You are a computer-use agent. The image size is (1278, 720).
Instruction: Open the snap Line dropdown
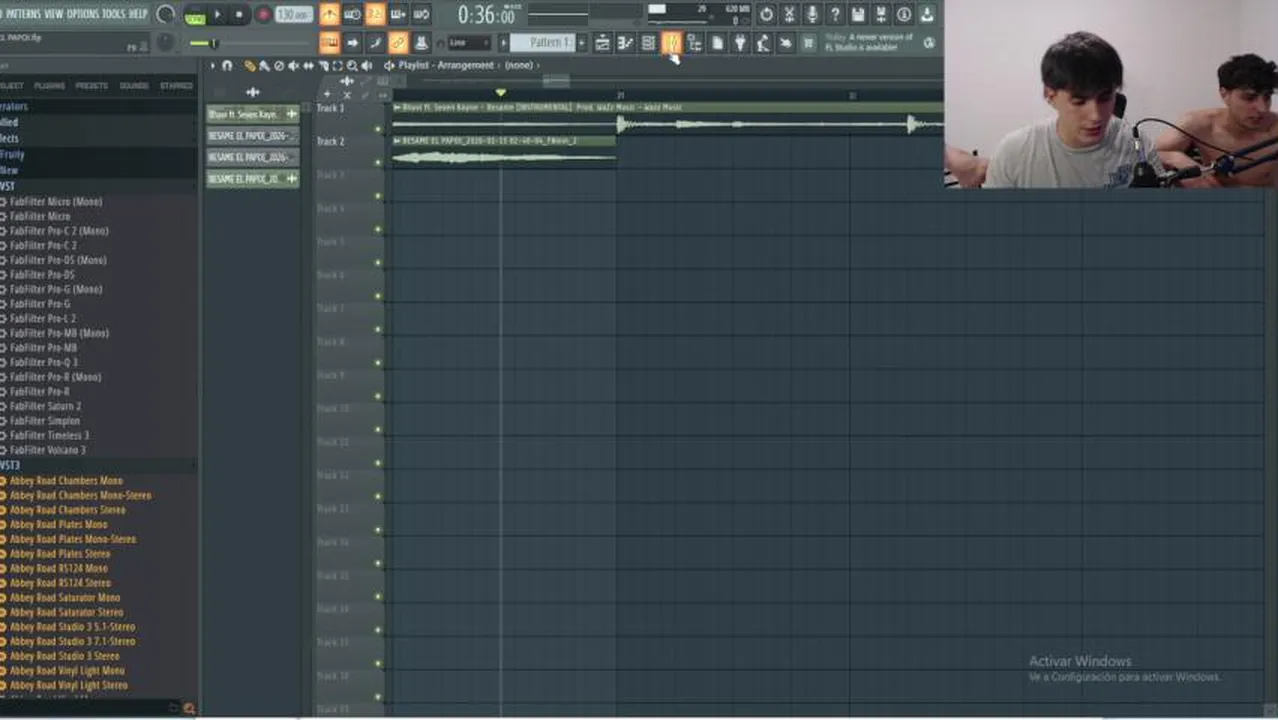tap(468, 43)
